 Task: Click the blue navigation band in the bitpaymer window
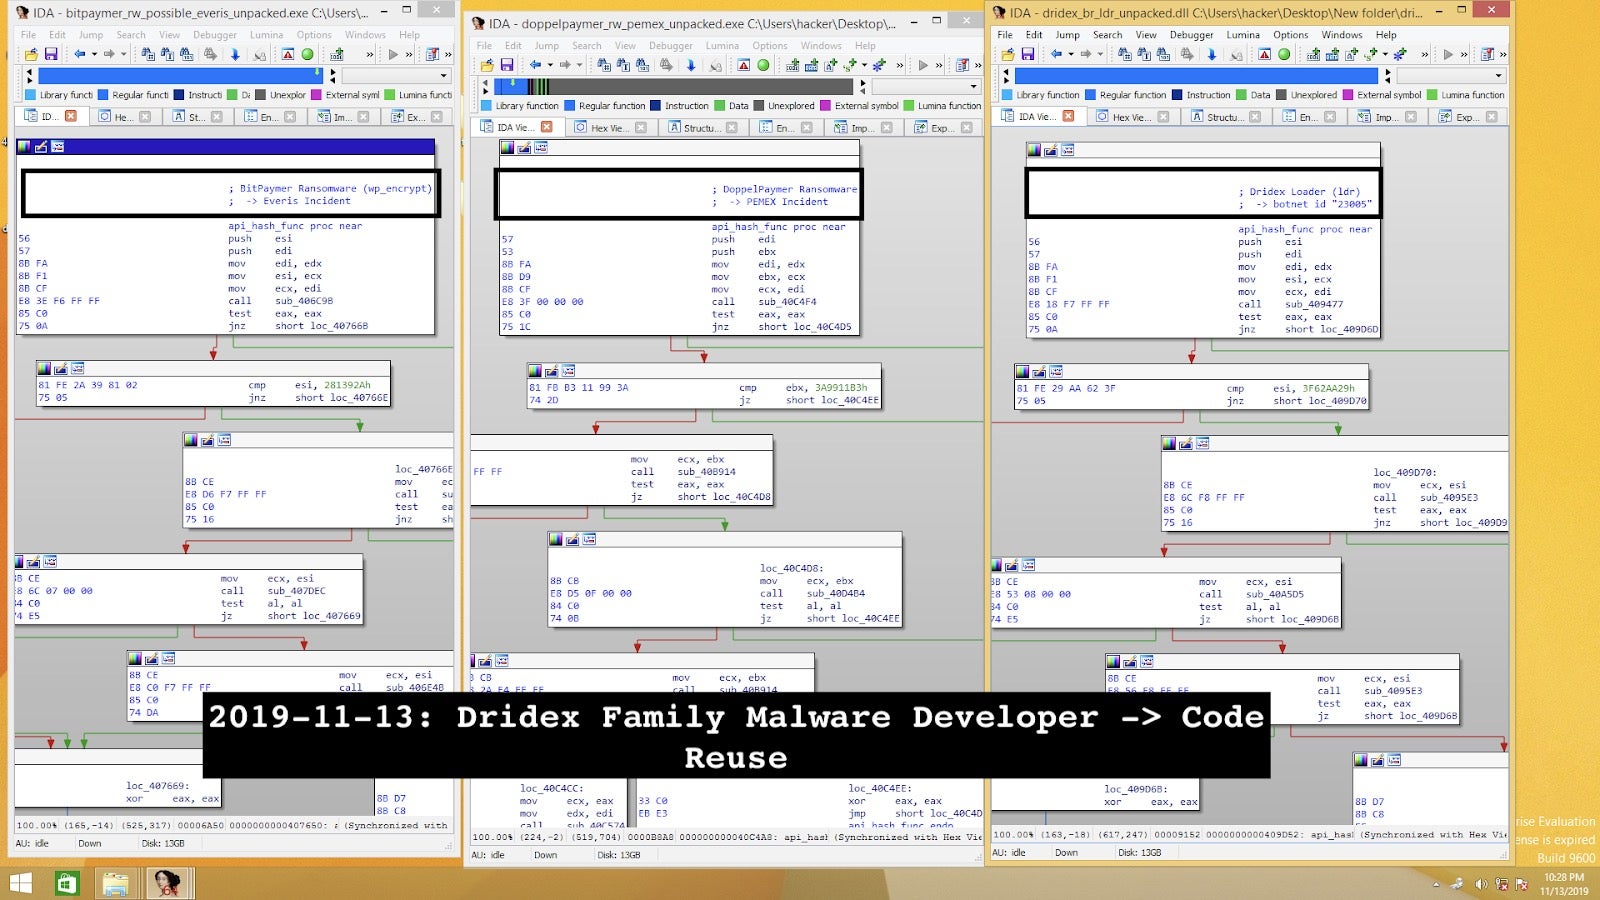[x=178, y=75]
